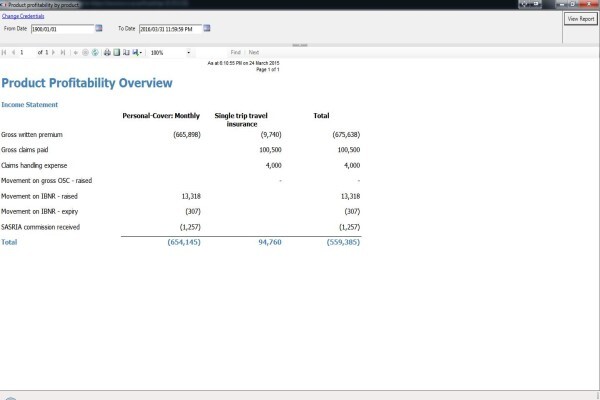Click SASRIA commission received label
Screen dimensions: 600x400
pyautogui.click(x=41, y=227)
